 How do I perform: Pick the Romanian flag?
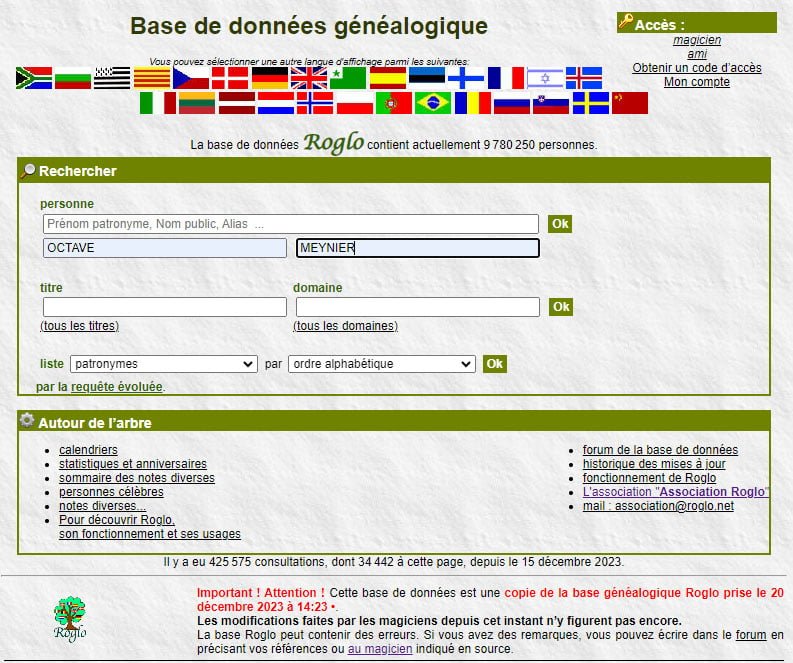[472, 103]
